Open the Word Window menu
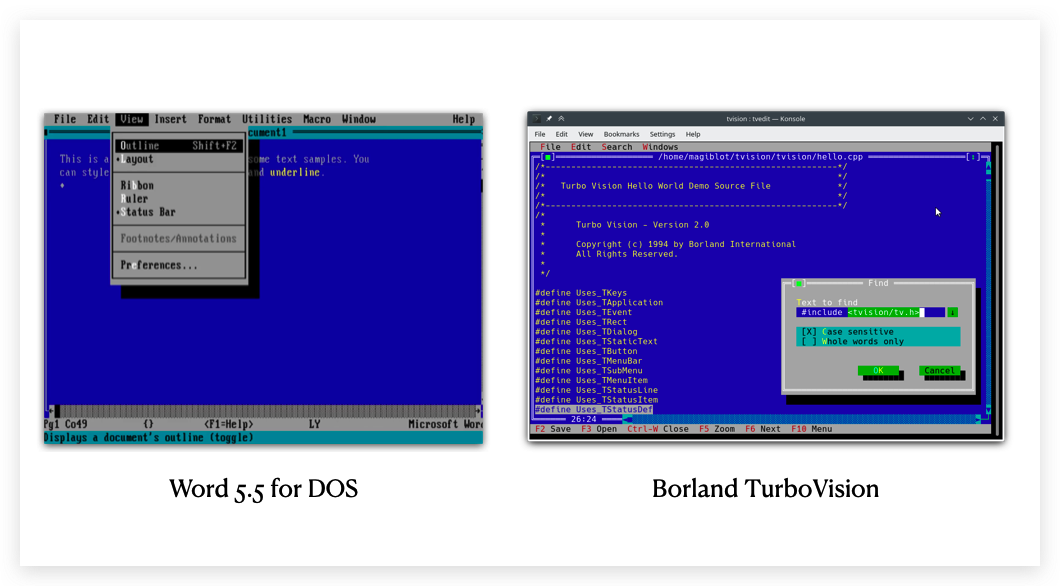This screenshot has width=1060, height=586. [x=358, y=119]
